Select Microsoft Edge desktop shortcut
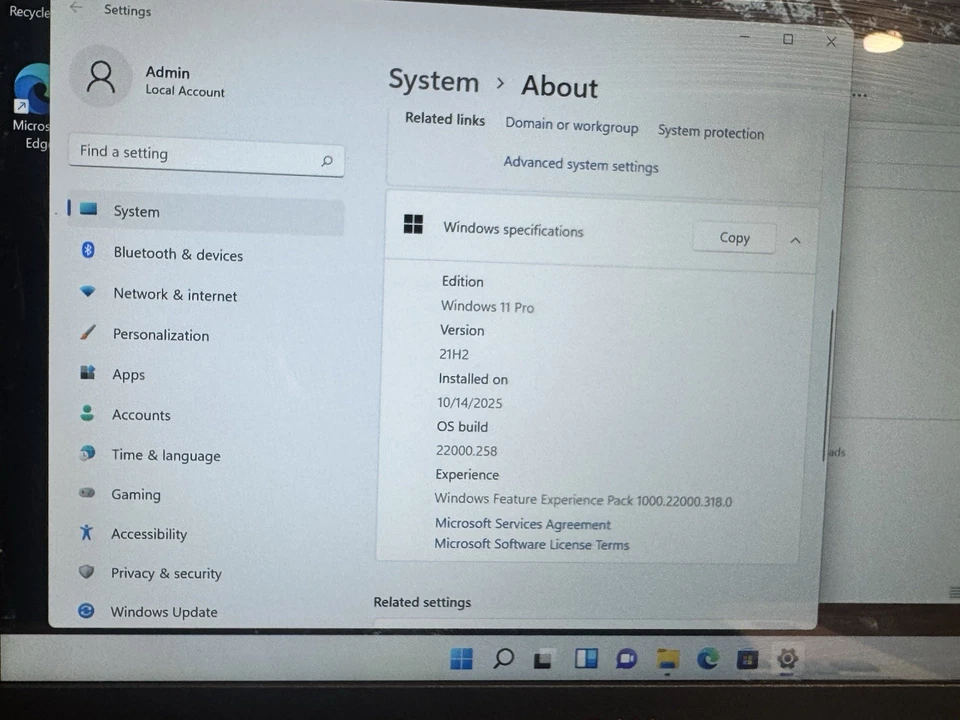 29,106
